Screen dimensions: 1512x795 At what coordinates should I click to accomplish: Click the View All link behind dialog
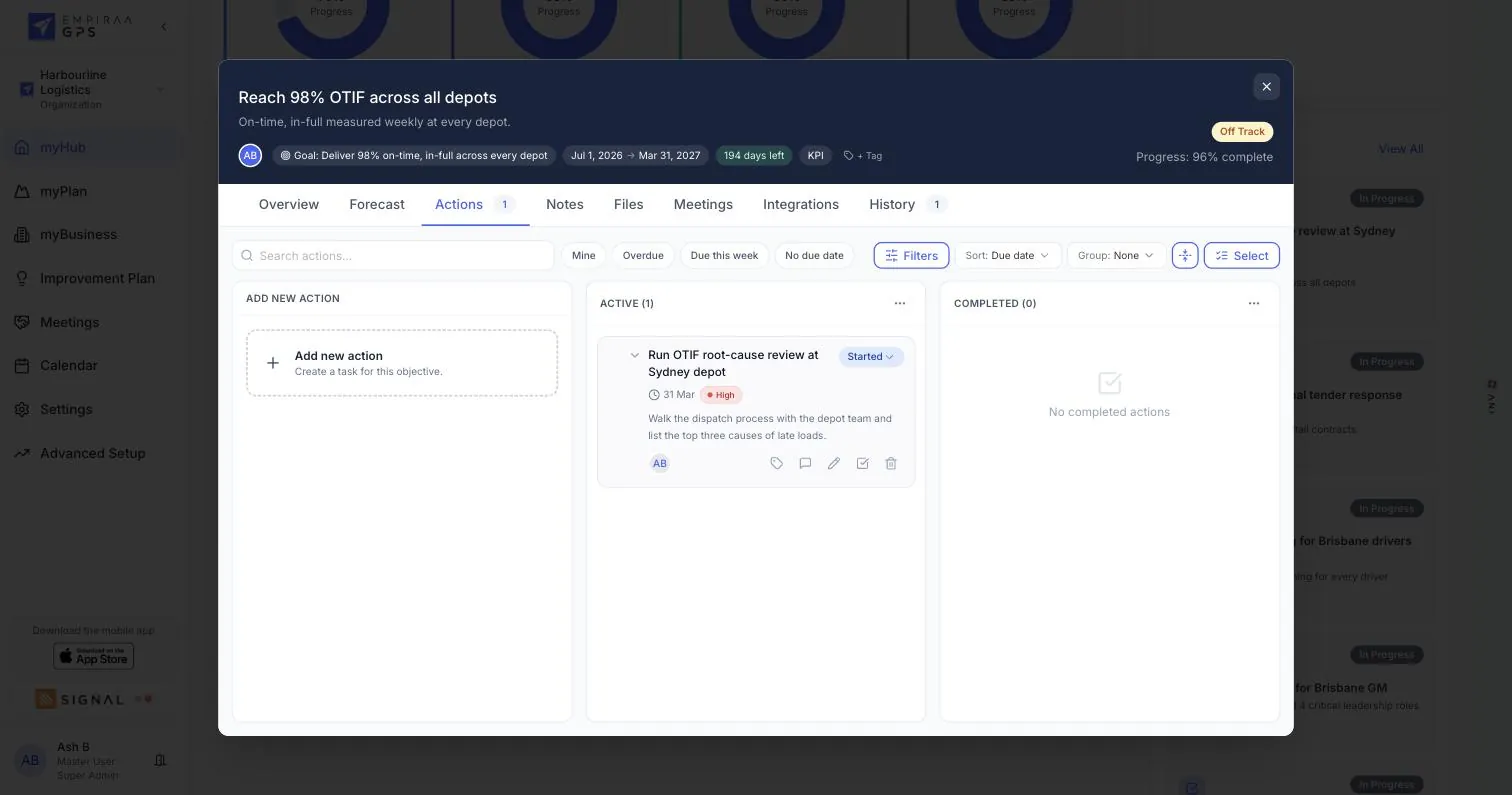pyautogui.click(x=1400, y=149)
